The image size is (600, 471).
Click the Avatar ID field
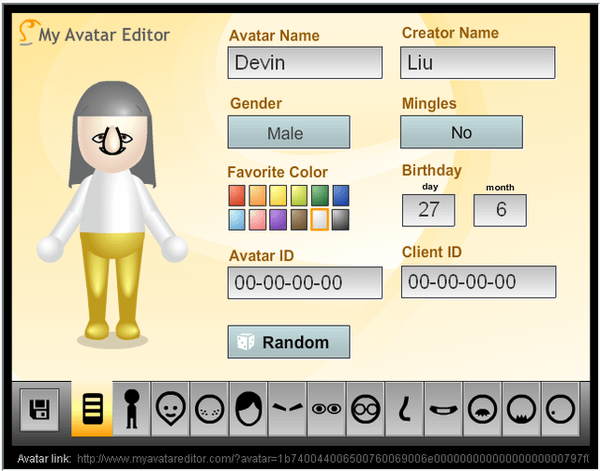tap(305, 283)
